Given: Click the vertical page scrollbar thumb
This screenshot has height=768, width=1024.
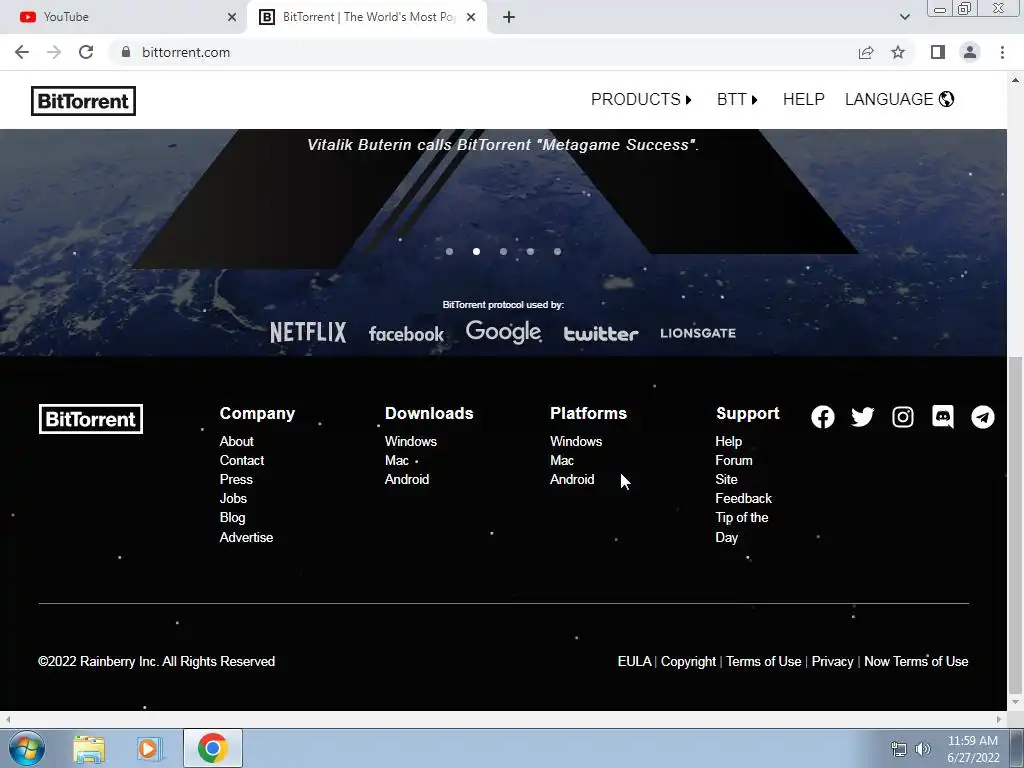Looking at the screenshot, I should click(1015, 526).
